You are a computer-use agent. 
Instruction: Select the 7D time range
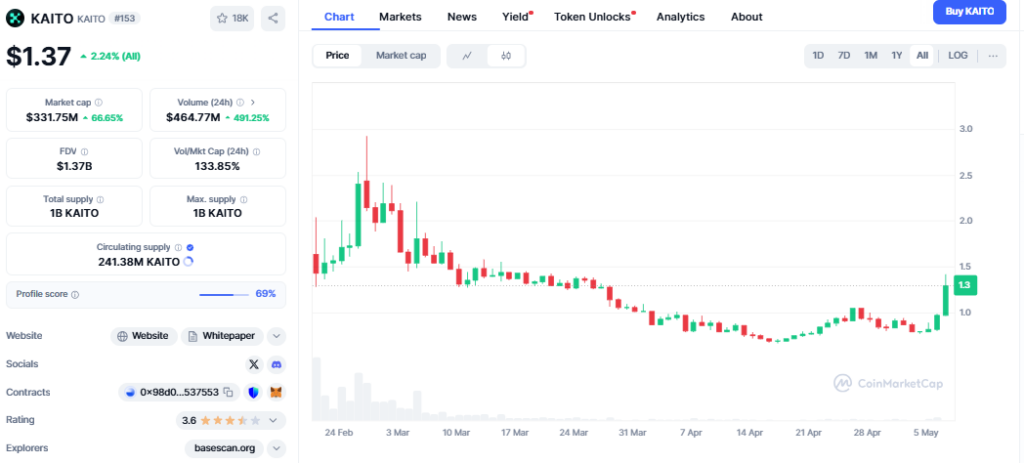point(844,56)
